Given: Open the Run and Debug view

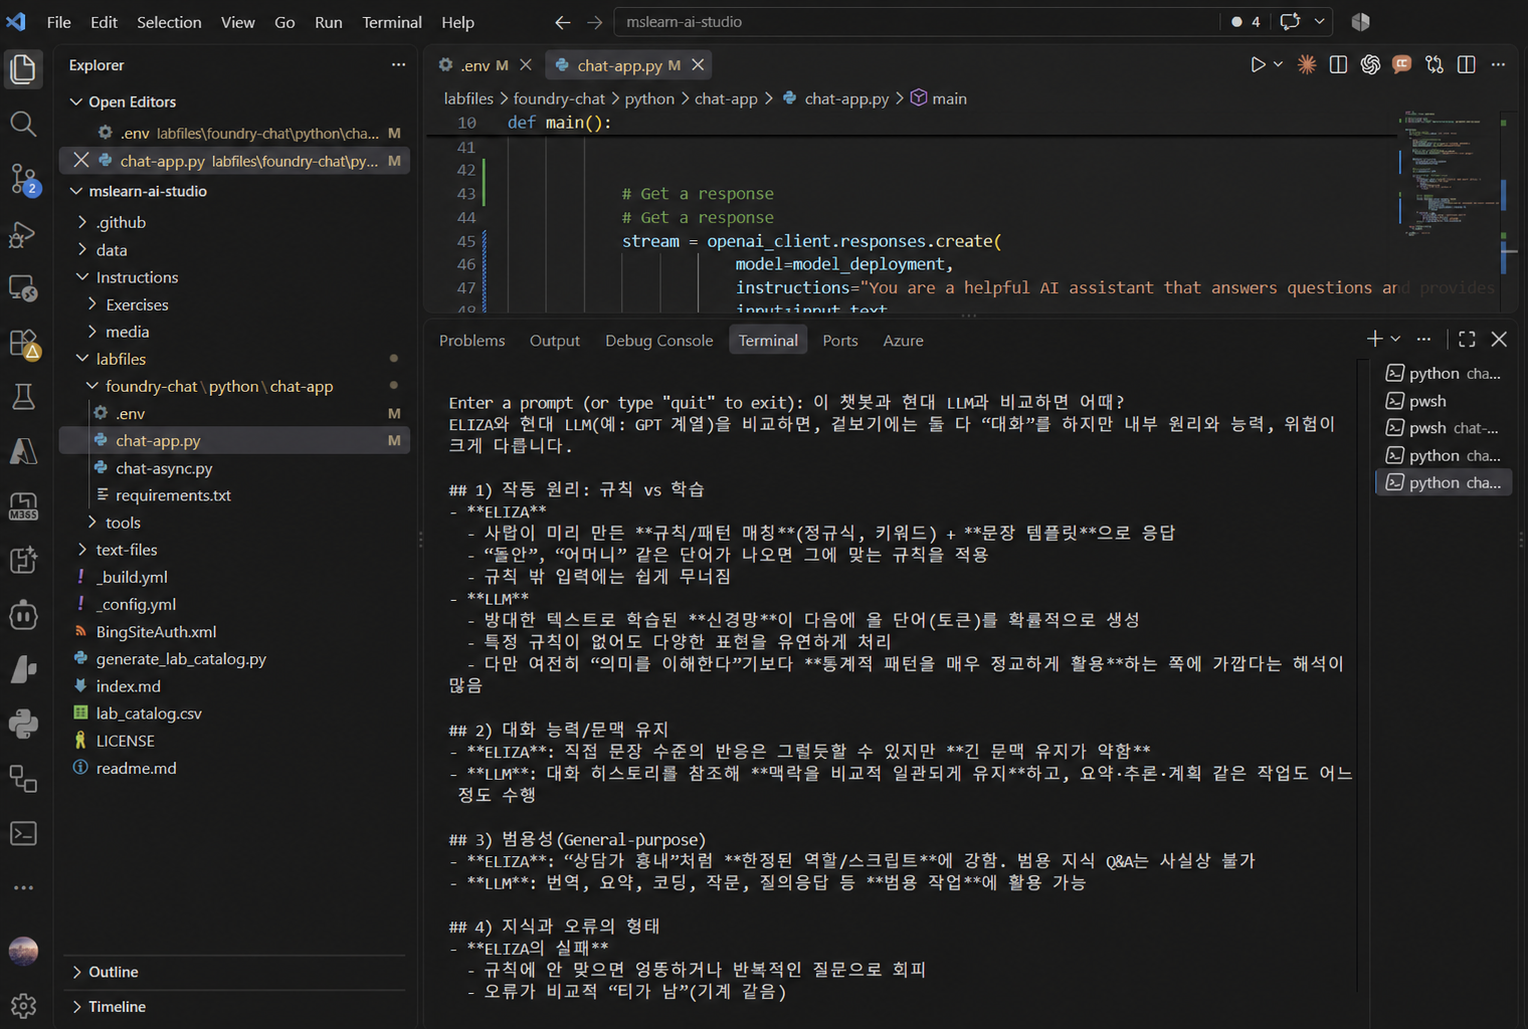Looking at the screenshot, I should coord(23,234).
